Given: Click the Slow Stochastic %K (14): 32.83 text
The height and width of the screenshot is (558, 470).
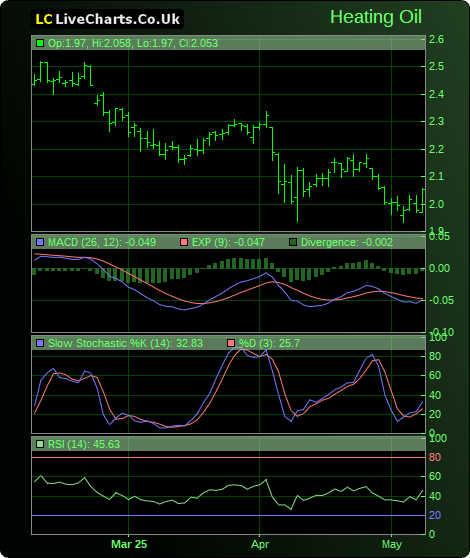Looking at the screenshot, I should 125,343.
